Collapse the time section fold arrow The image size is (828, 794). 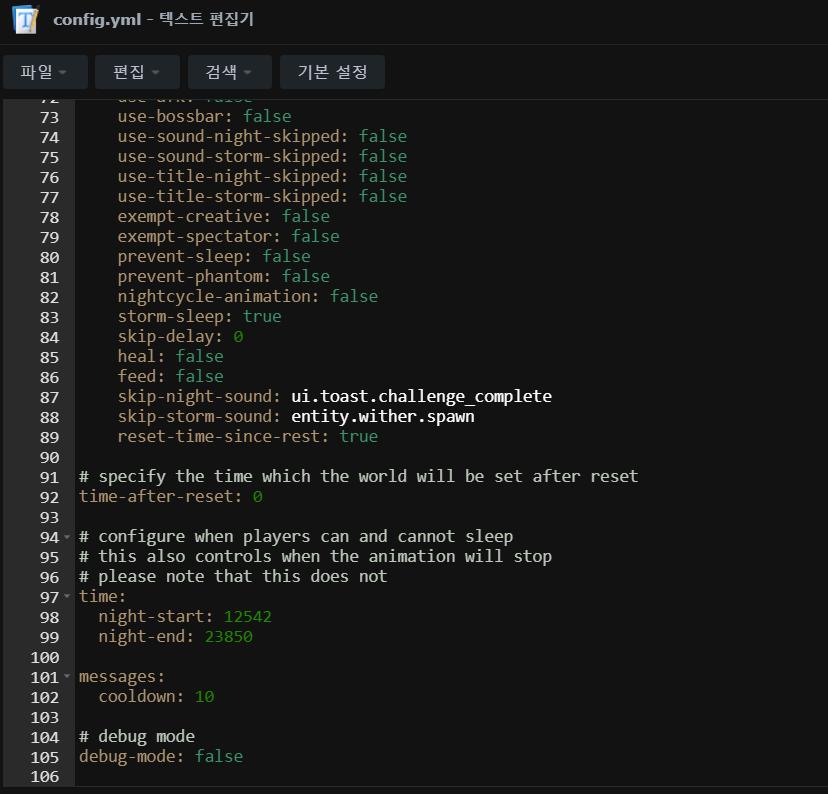(67, 597)
